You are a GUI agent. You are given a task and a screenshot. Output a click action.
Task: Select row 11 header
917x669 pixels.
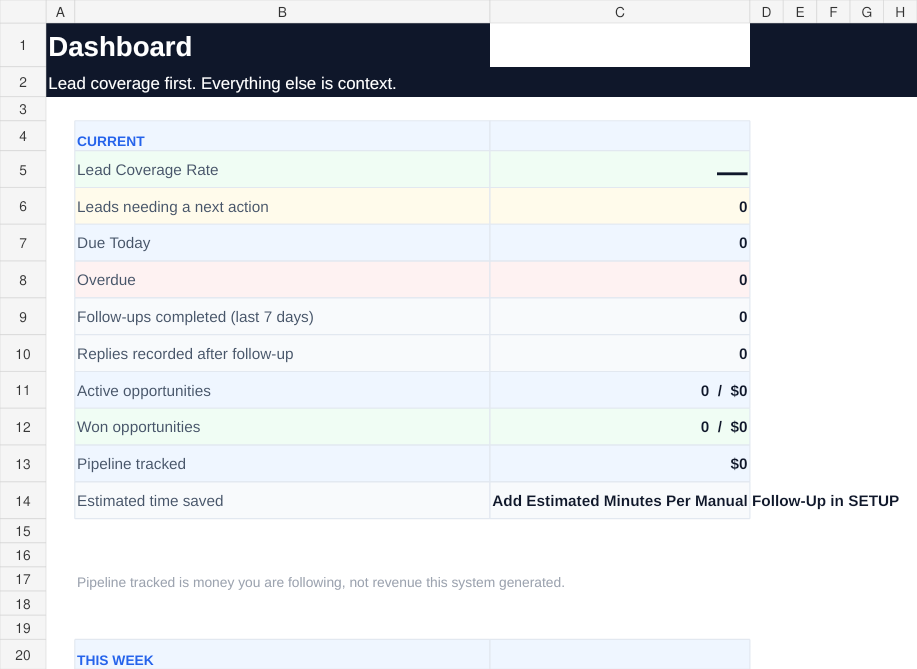tap(23, 390)
